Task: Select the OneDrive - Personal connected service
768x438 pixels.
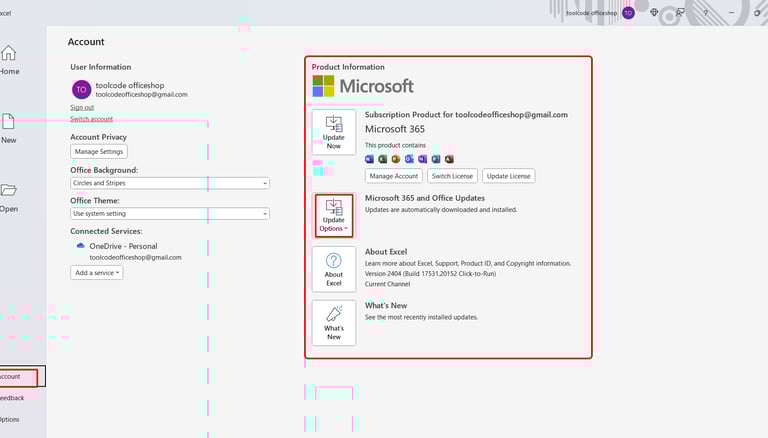Action: point(123,246)
